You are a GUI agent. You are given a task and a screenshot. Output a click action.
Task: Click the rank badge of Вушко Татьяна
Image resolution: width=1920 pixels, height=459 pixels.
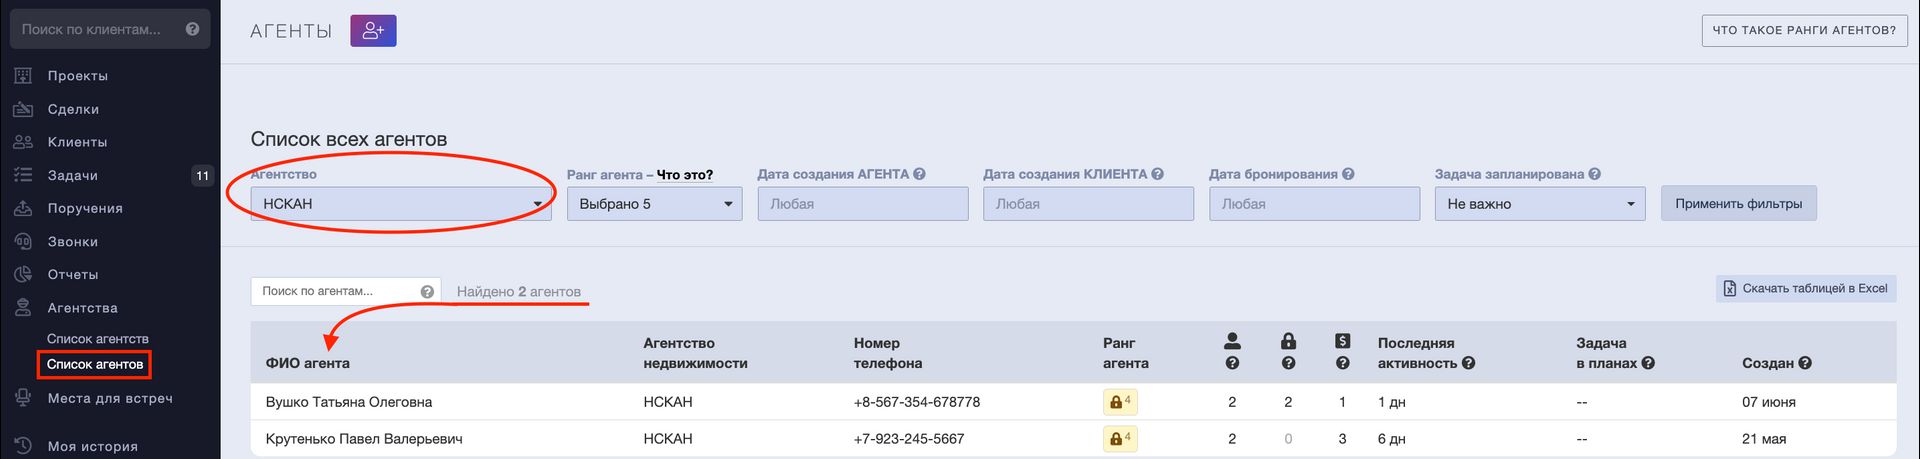tap(1120, 402)
